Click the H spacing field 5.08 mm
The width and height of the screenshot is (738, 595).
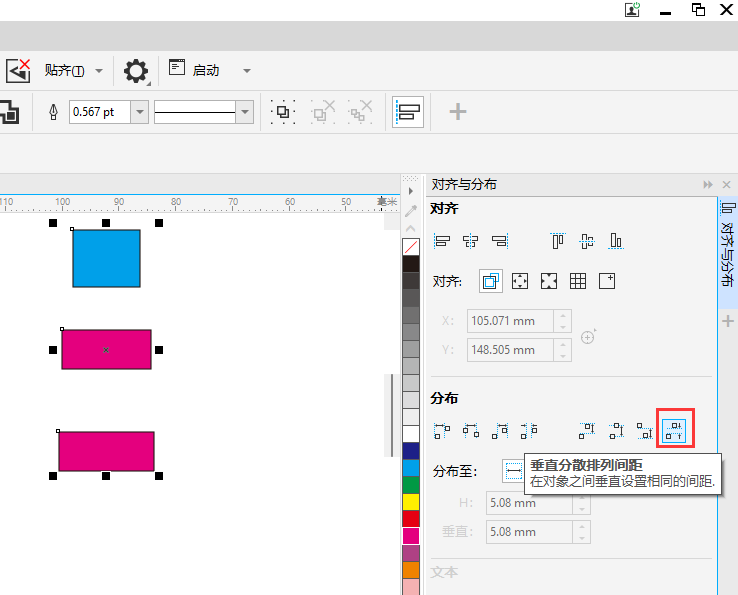529,503
